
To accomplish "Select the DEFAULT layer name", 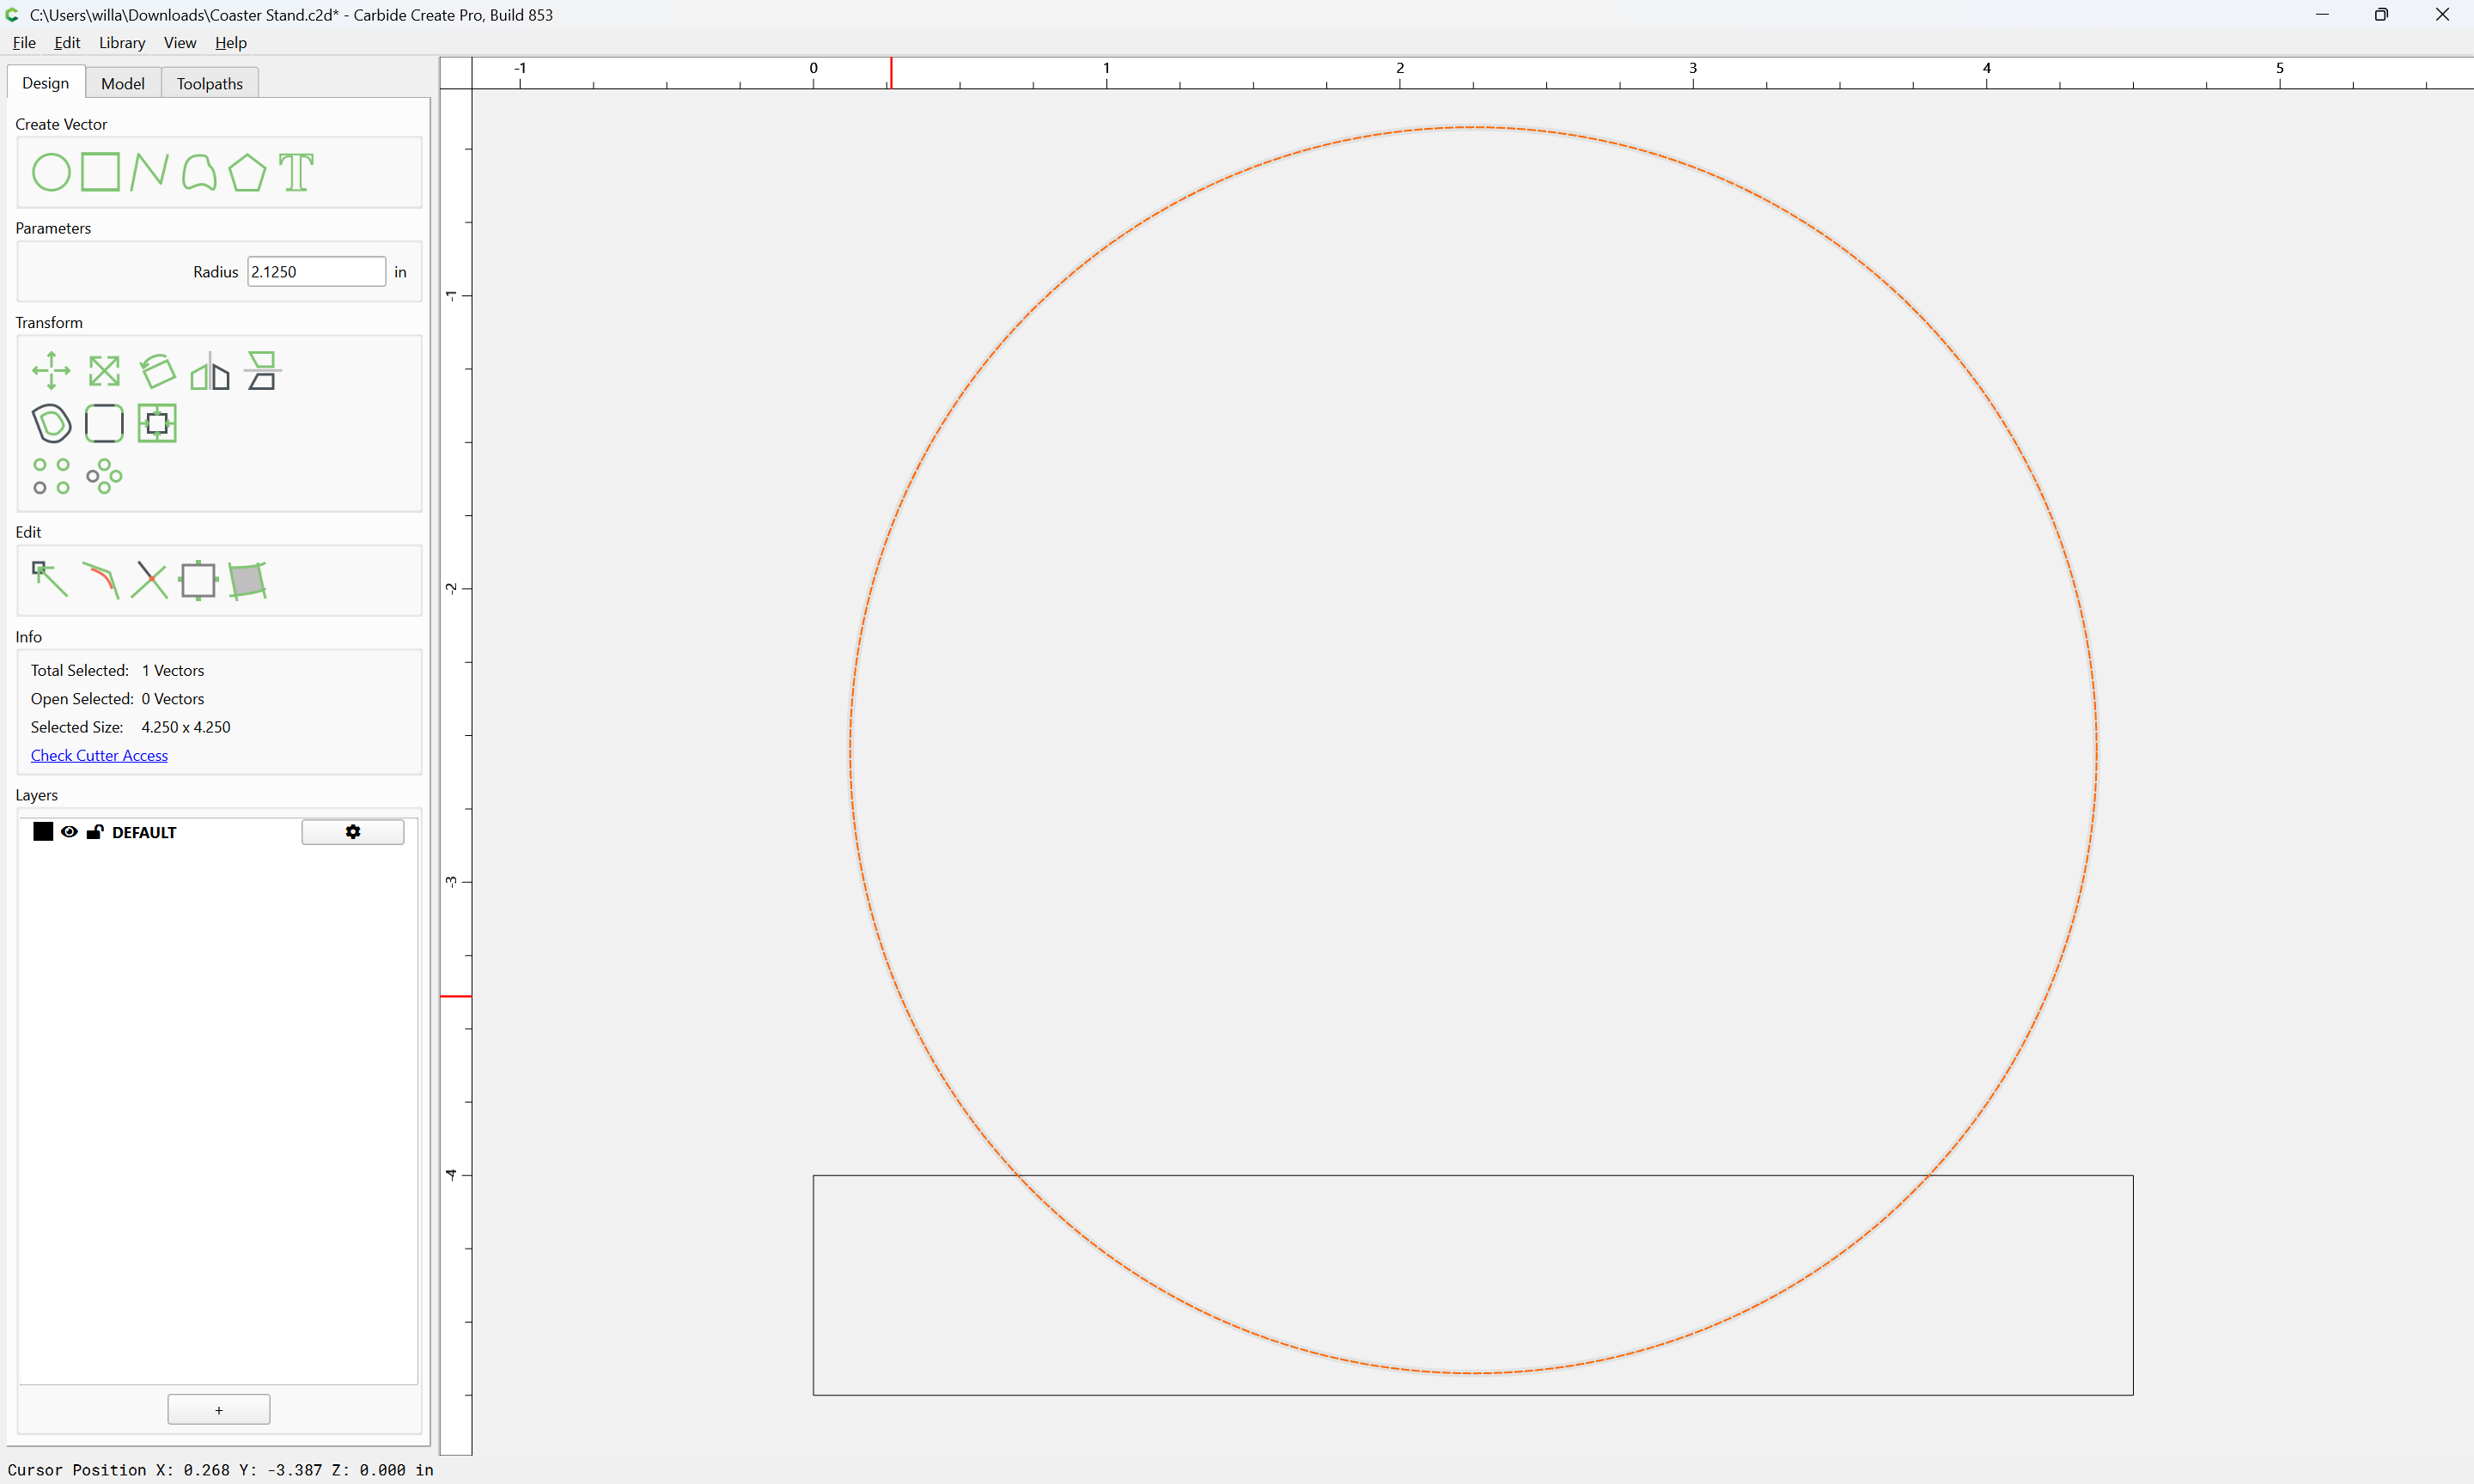I will tap(144, 832).
